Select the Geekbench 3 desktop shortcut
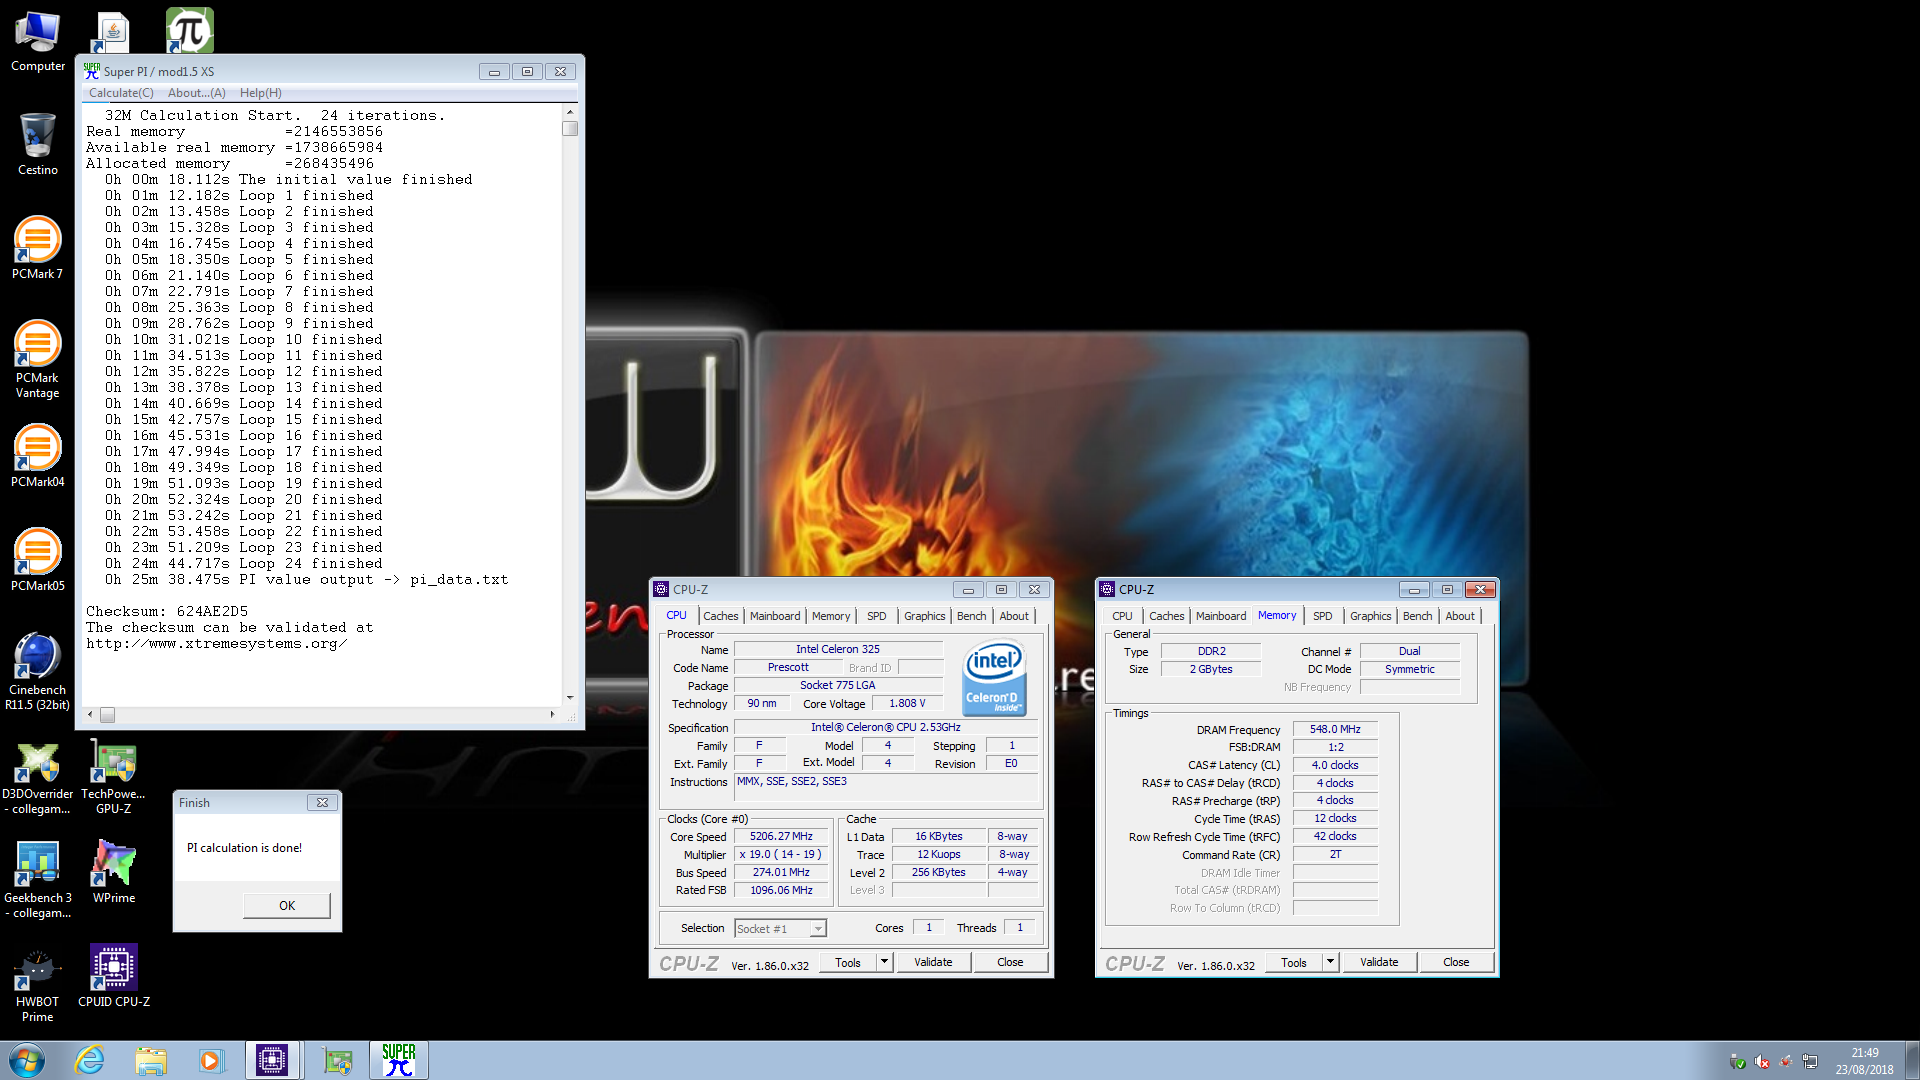 (x=38, y=880)
